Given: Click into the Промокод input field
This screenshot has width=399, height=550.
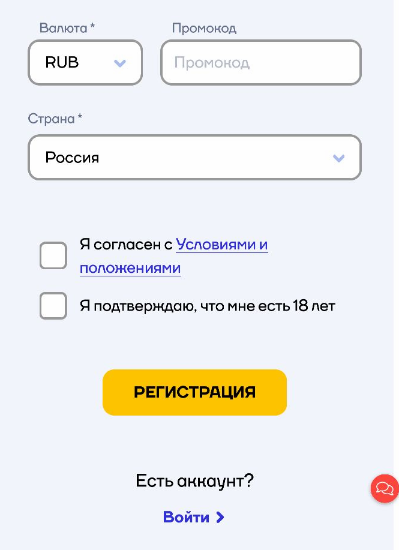Looking at the screenshot, I should [x=261, y=62].
